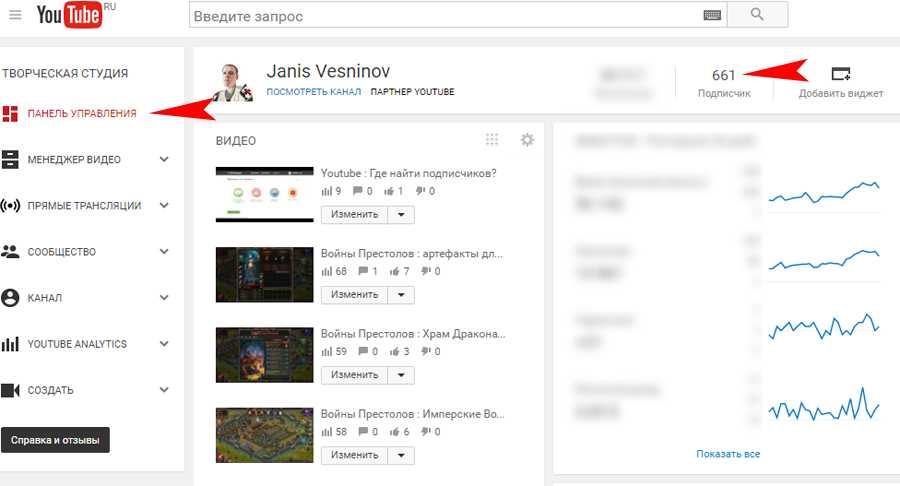The image size is (900, 486).
Task: Click the Прямые трансляции broadcast icon
Action: tap(10, 205)
